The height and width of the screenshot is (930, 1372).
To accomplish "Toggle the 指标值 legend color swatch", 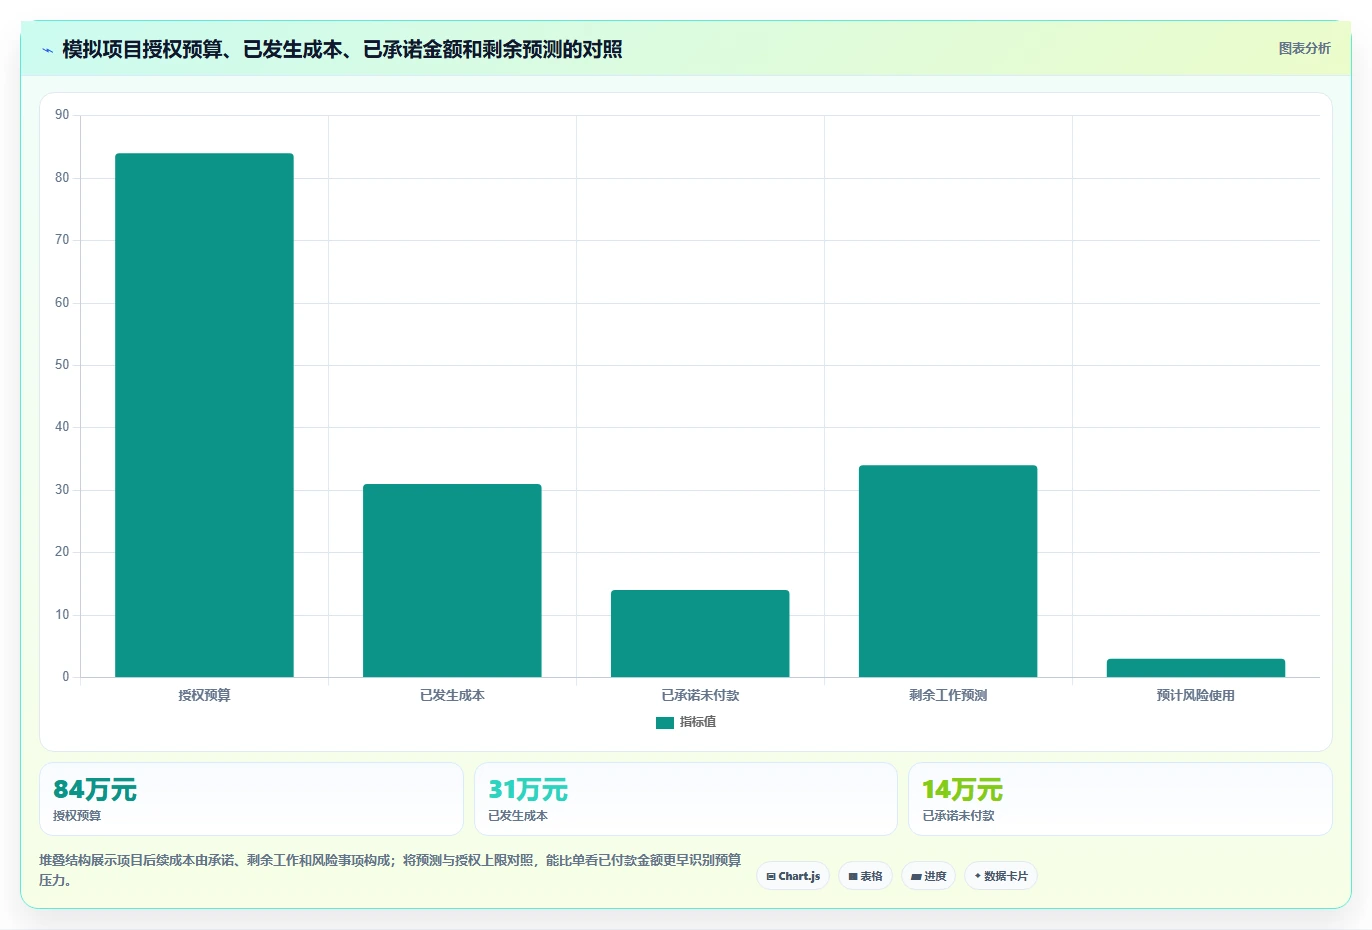I will click(664, 723).
